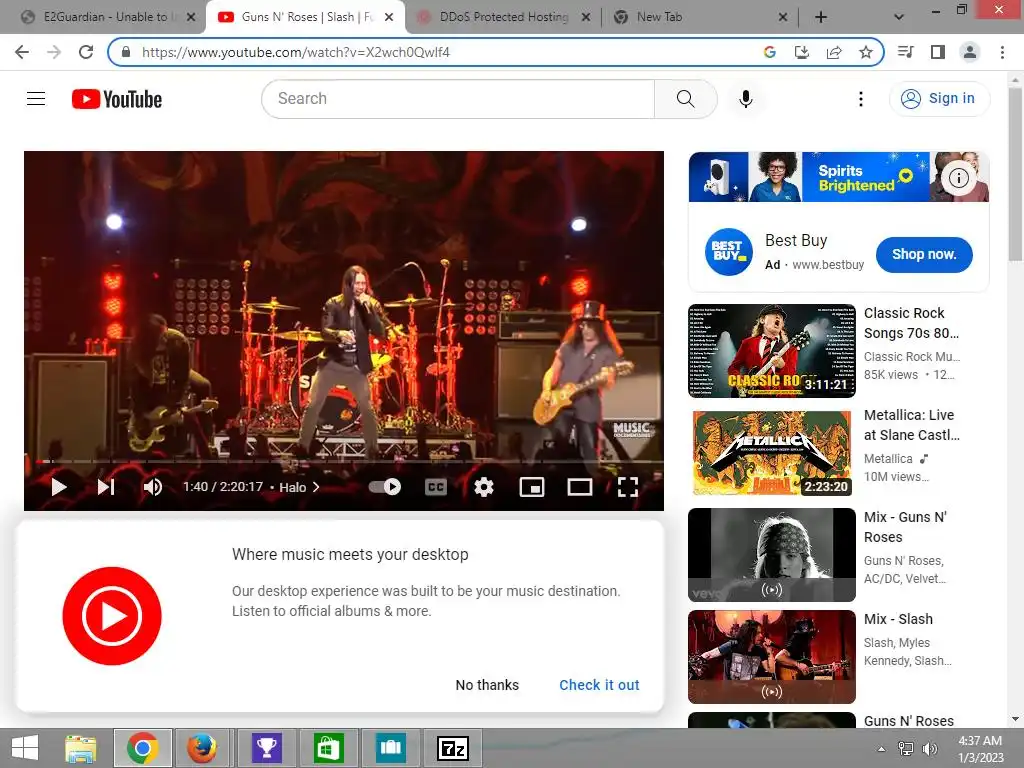The image size is (1024, 768).
Task: Go to YouTube home via logo
Action: (x=117, y=99)
